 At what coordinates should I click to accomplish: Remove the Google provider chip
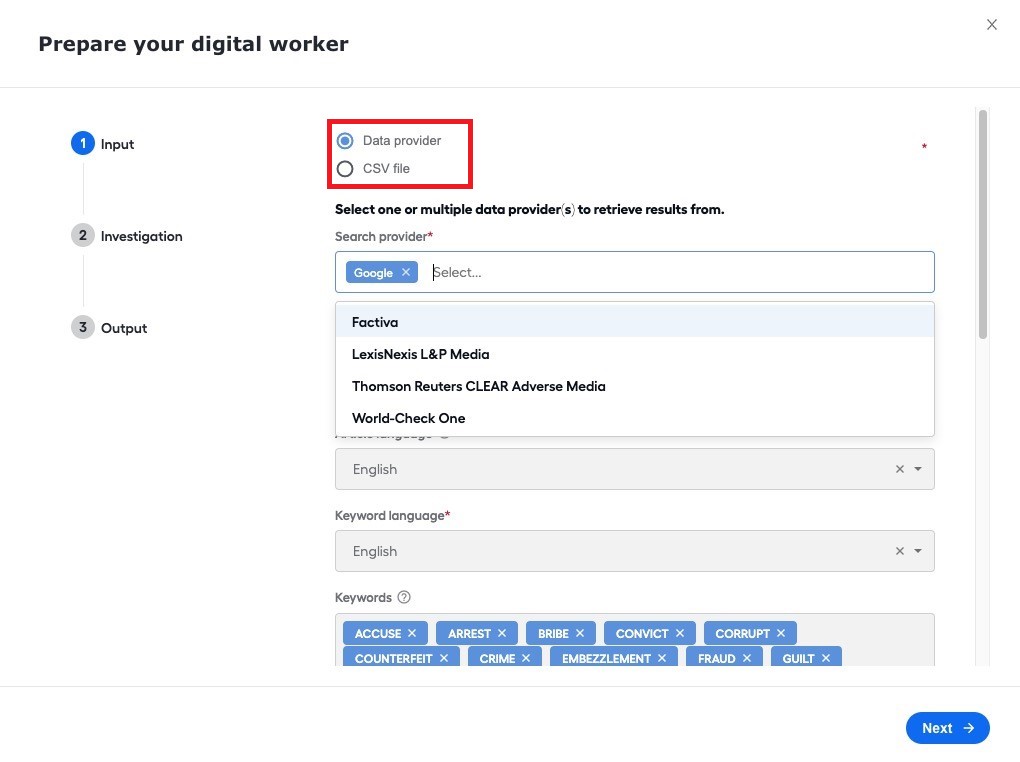406,272
